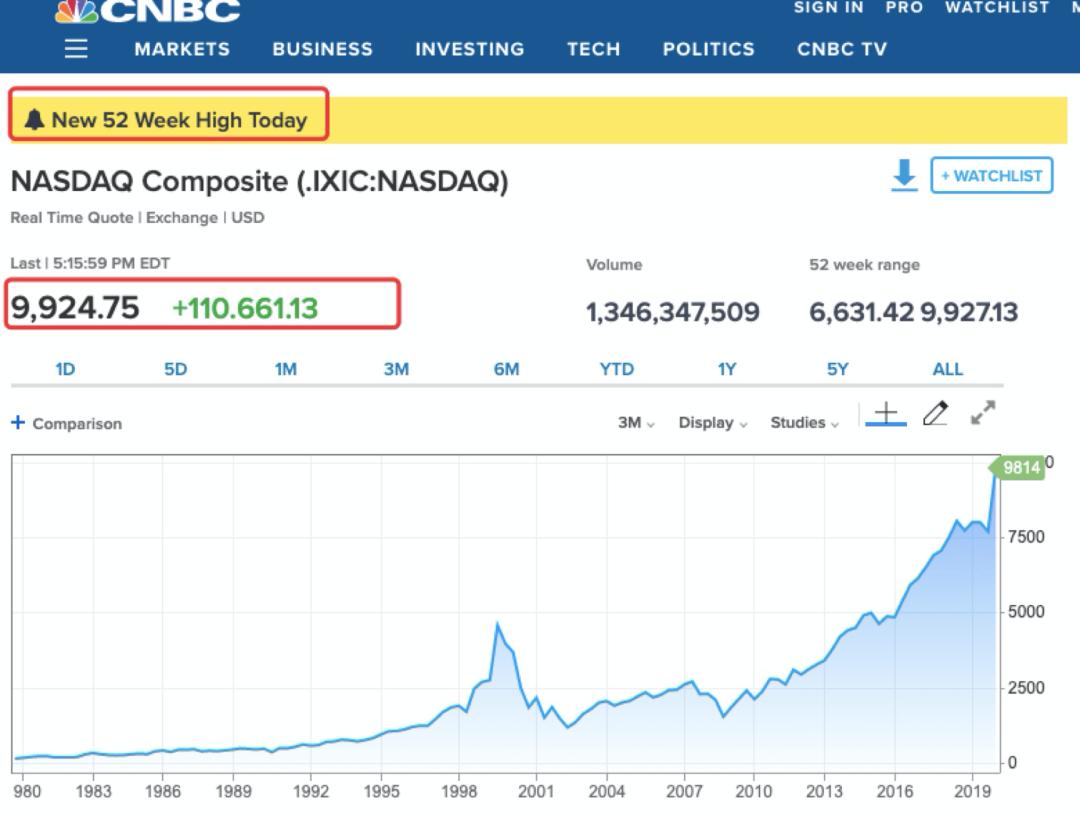Select the crosshair chart tool
This screenshot has width=1080, height=821.
[885, 415]
